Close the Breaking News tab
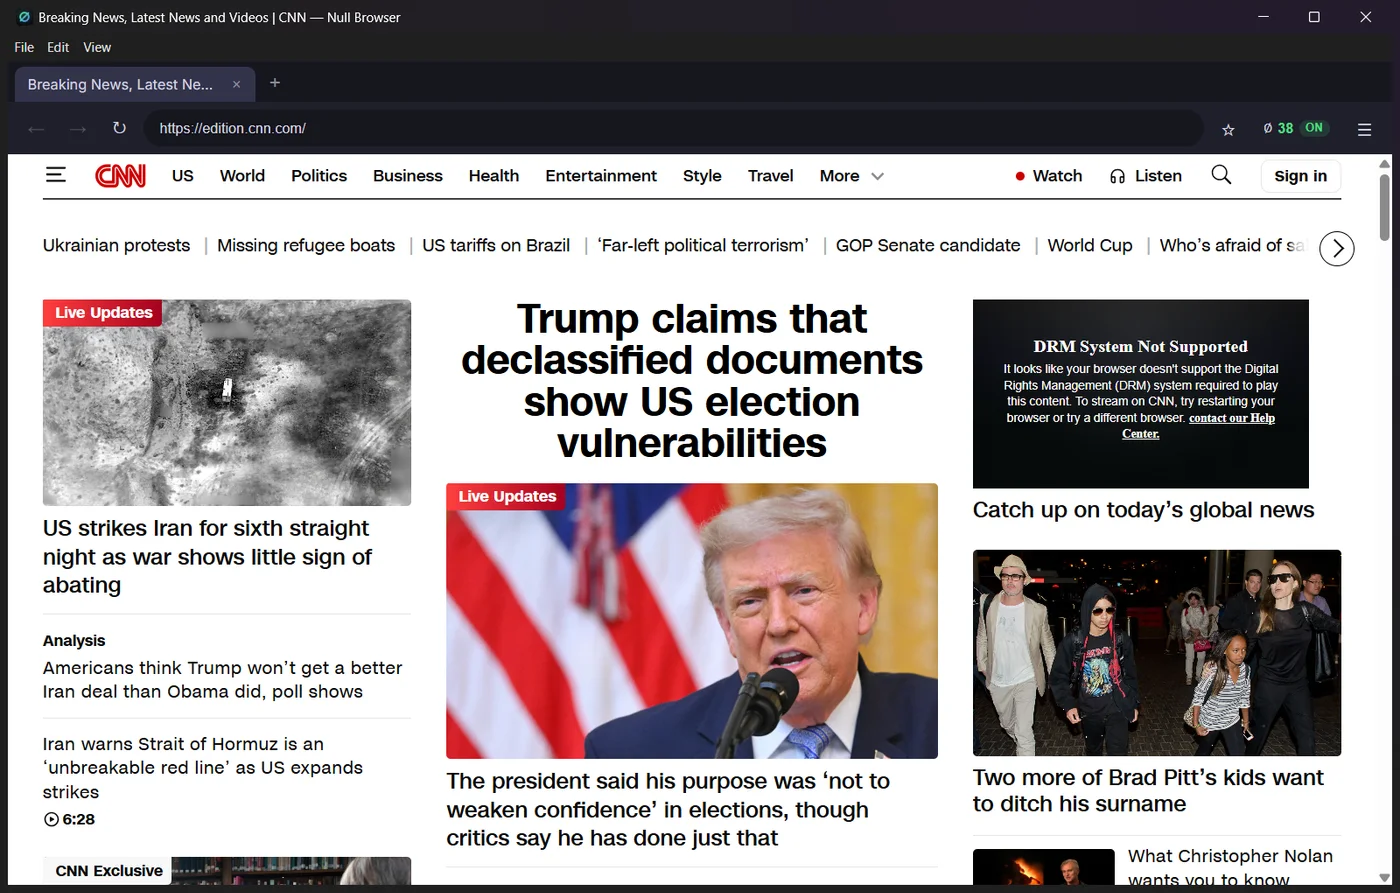Screen dimensions: 1400x893 tap(236, 84)
